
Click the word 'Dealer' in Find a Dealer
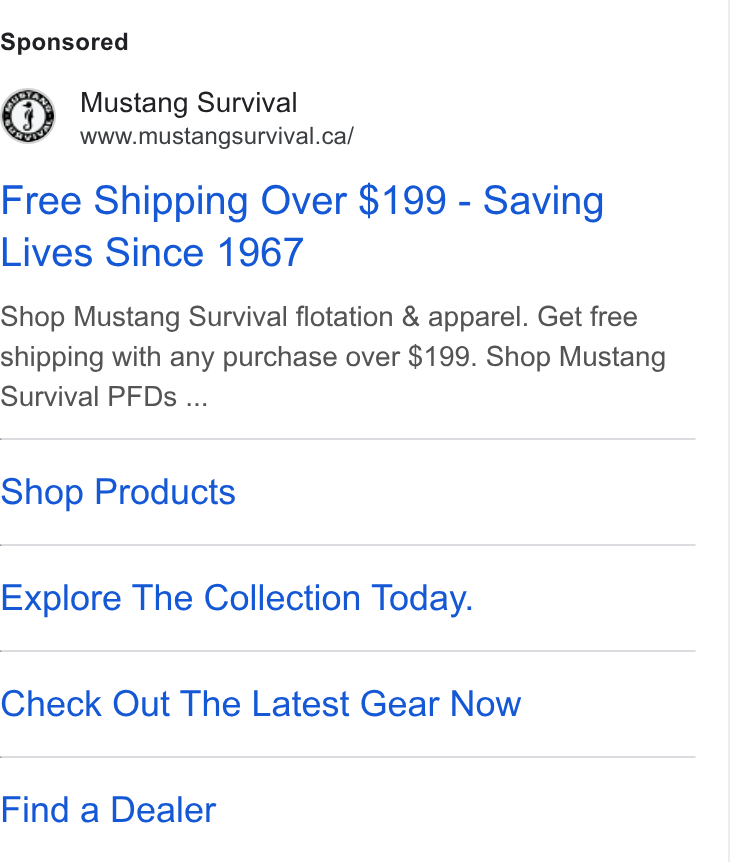pos(163,810)
